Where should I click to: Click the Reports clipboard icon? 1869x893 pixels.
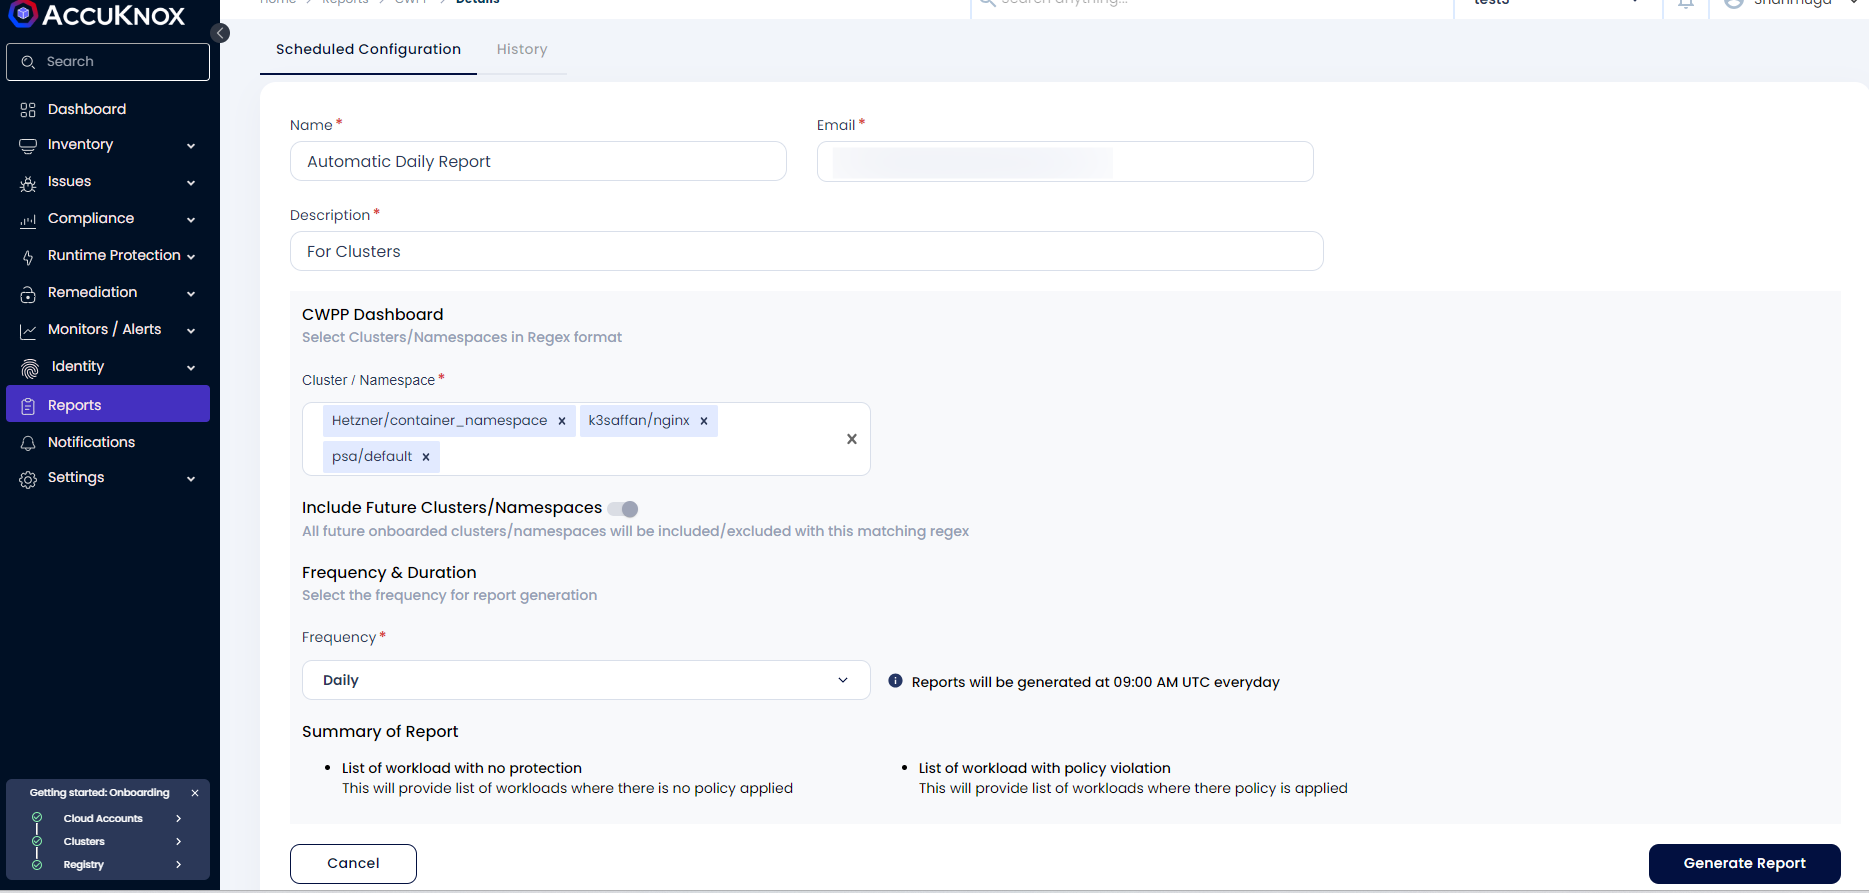pos(28,406)
